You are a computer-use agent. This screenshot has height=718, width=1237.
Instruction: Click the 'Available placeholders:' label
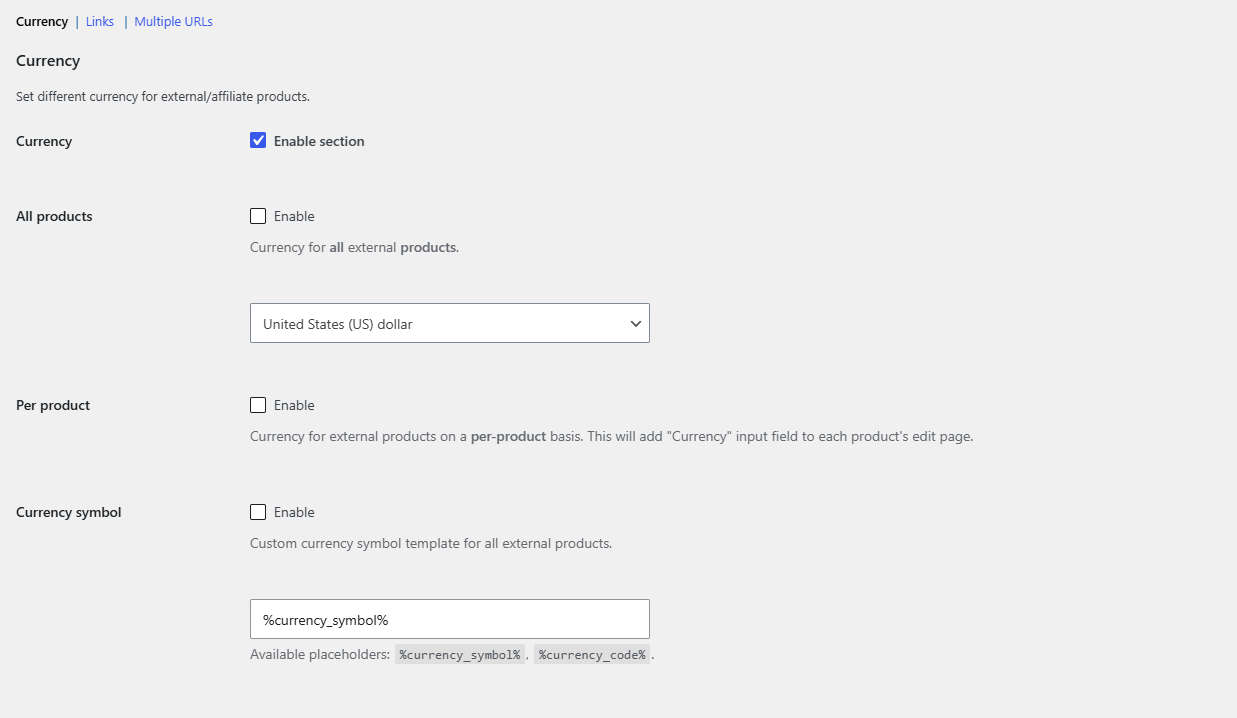click(320, 655)
